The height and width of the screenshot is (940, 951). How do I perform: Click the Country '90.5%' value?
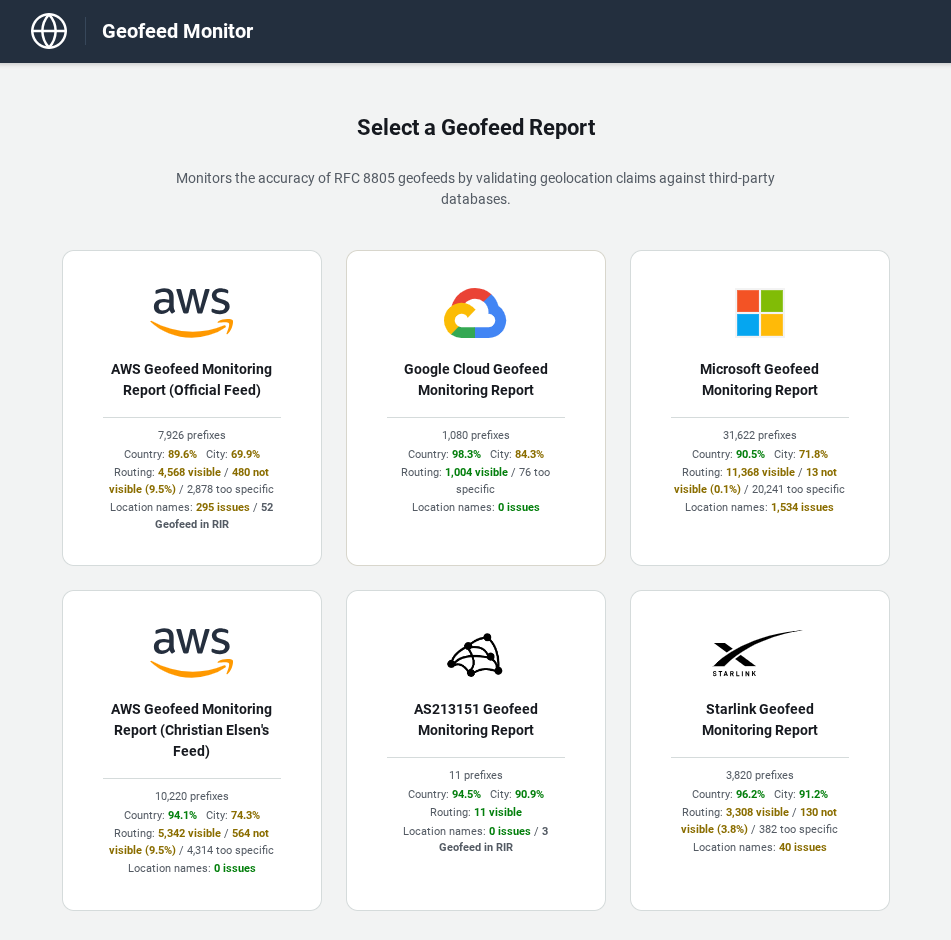750,454
